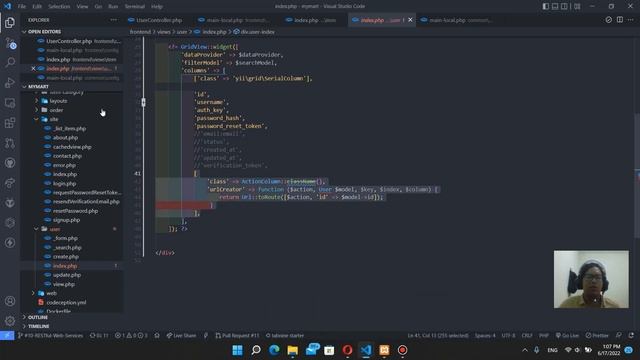The image size is (640, 360).
Task: Collapse the site folder
Action: pos(53,119)
